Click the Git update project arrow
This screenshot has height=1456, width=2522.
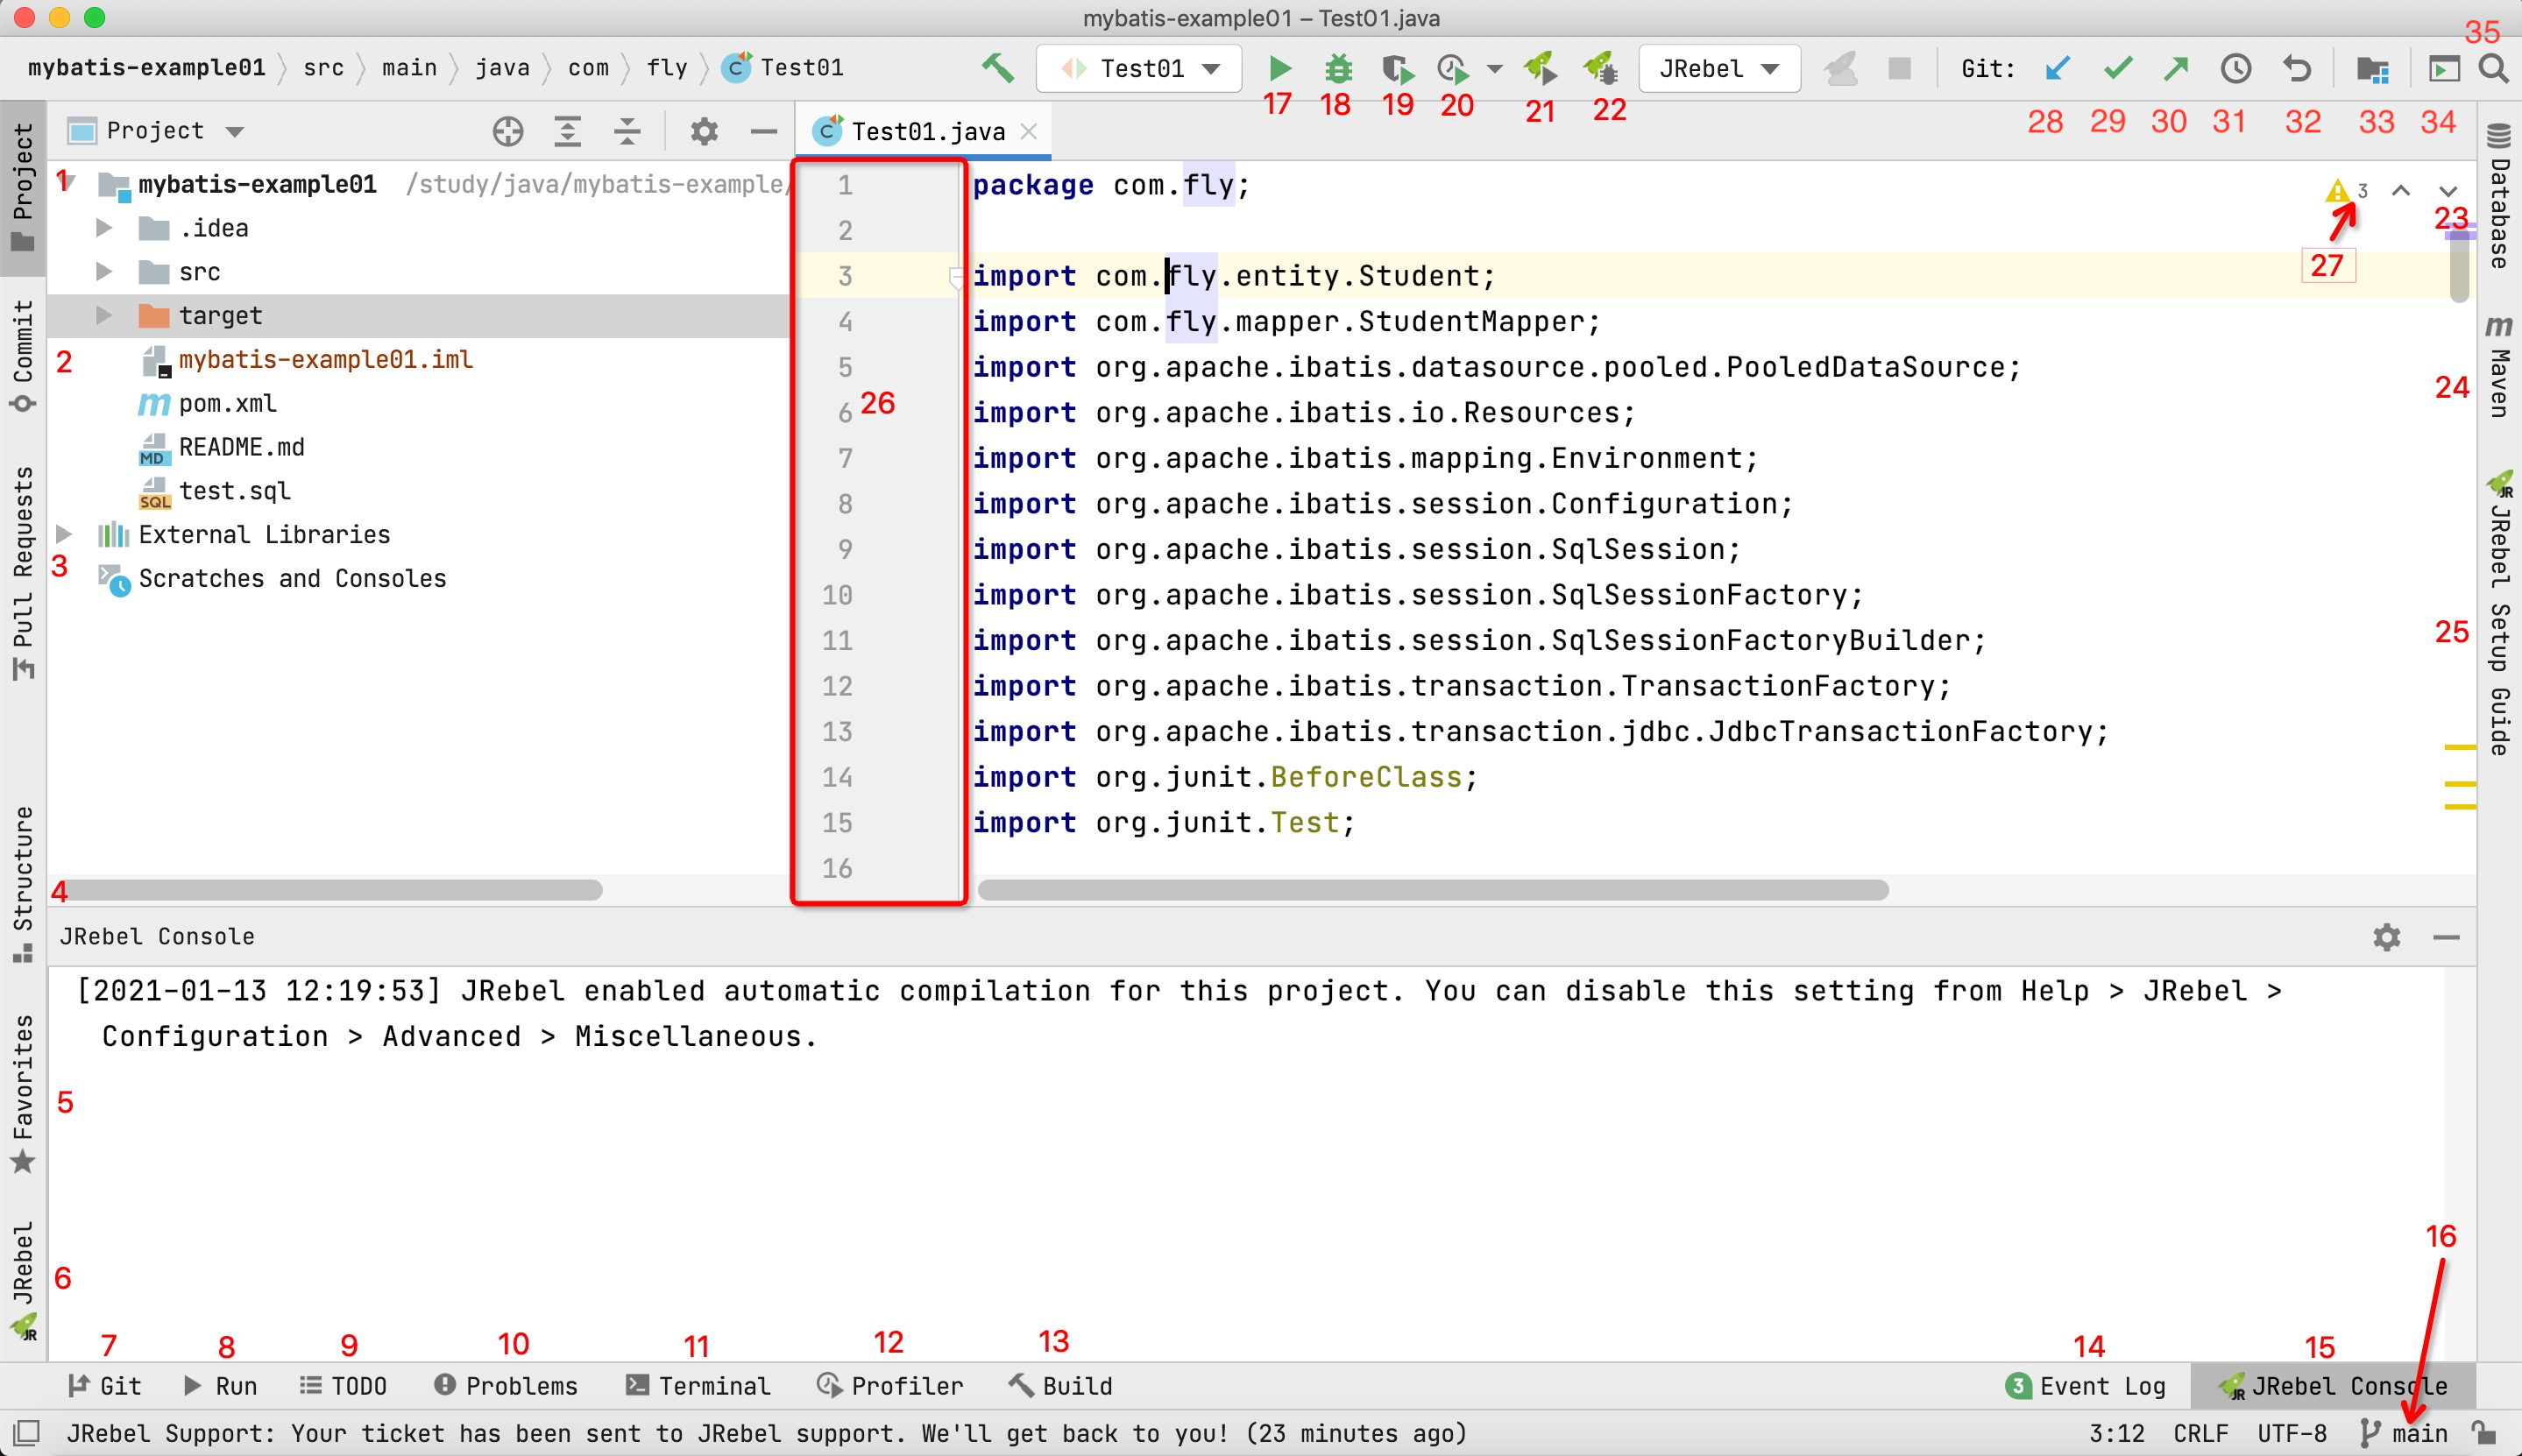tap(2057, 68)
